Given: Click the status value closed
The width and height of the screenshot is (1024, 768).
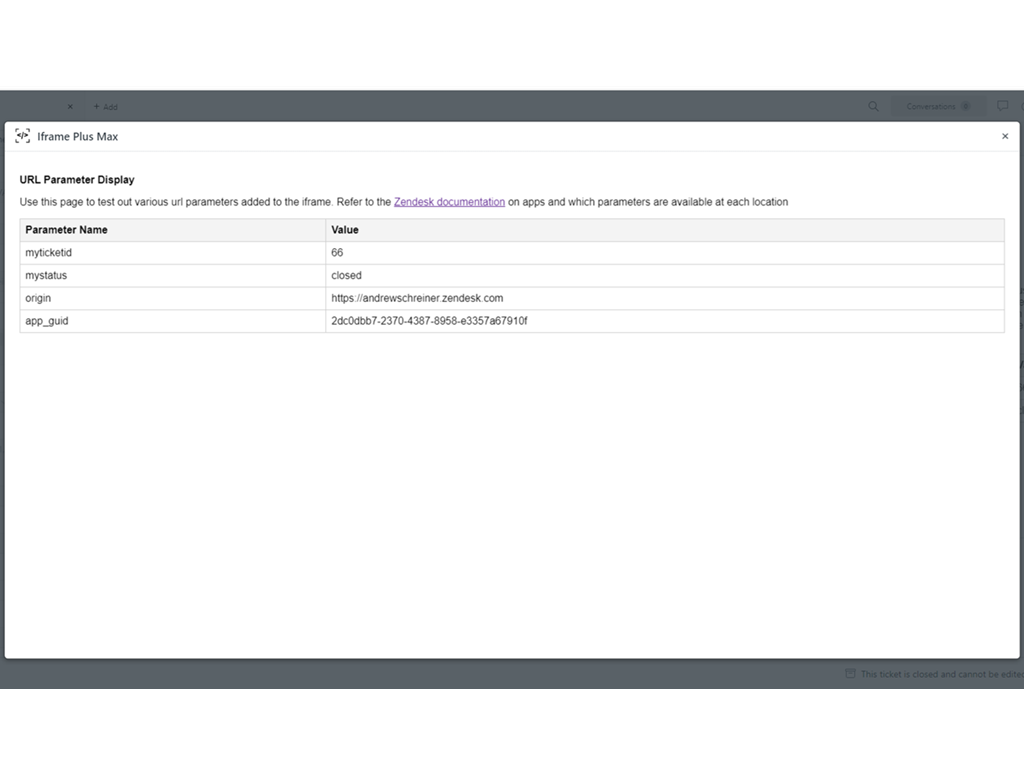Looking at the screenshot, I should coord(346,275).
